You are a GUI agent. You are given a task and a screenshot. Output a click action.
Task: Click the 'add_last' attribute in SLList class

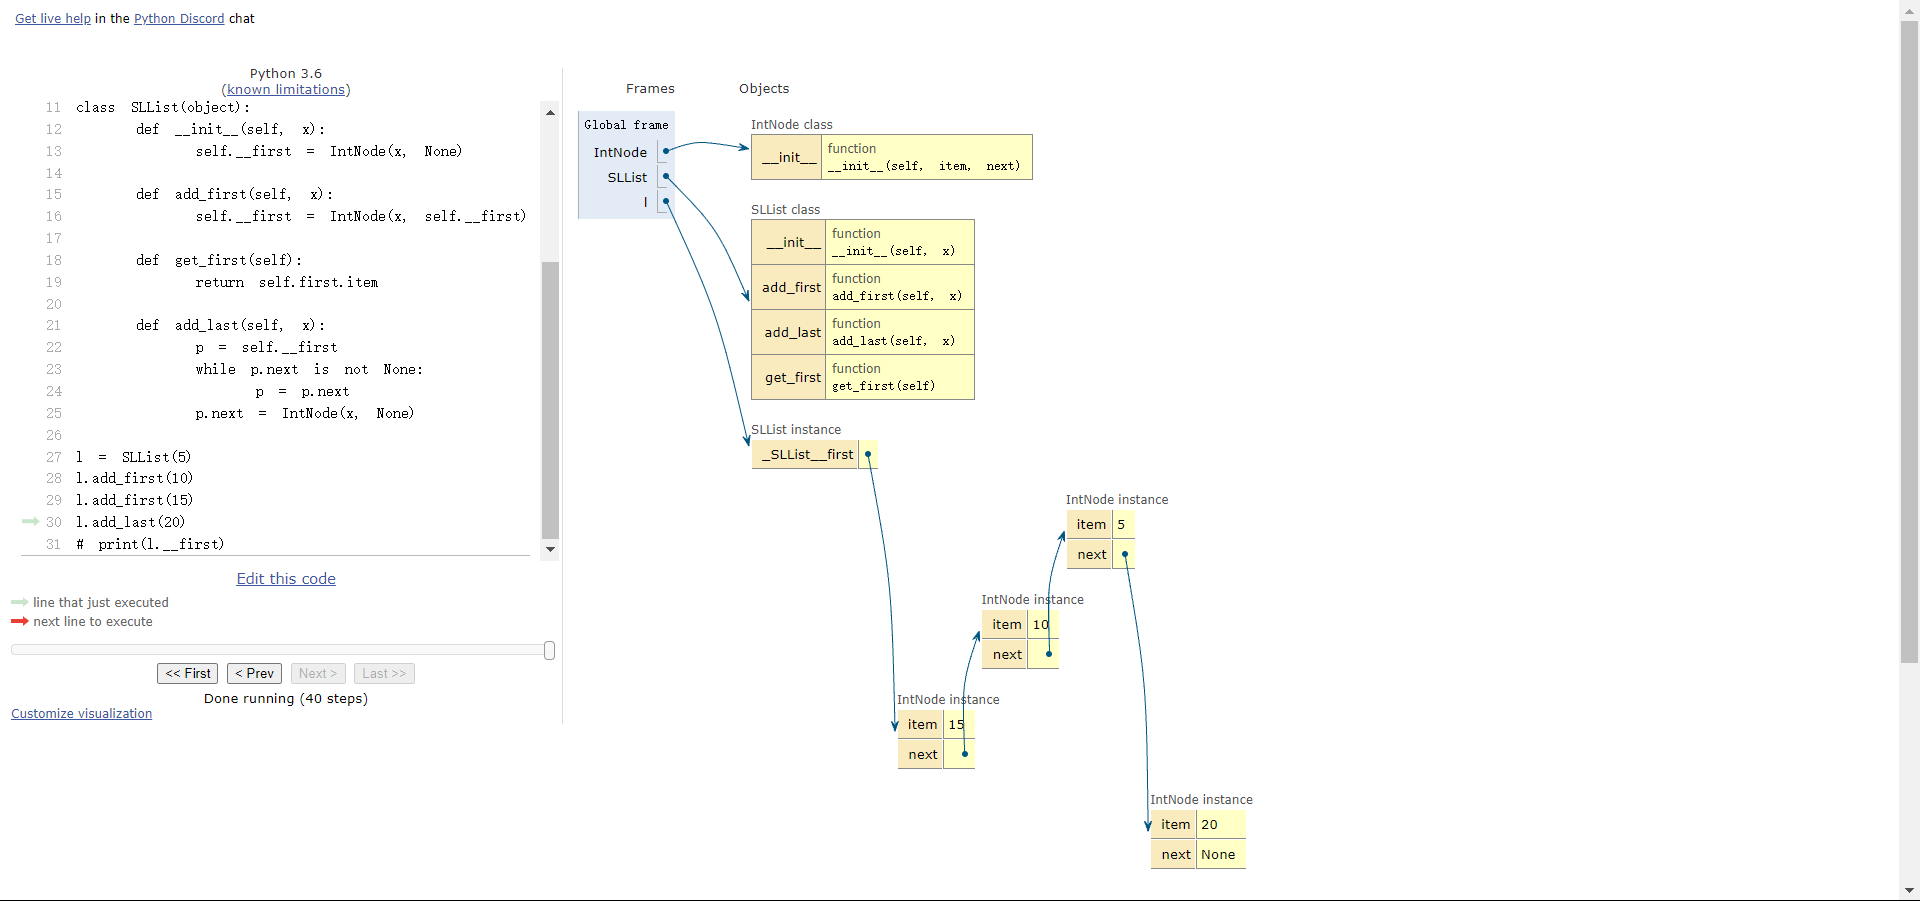[792, 333]
